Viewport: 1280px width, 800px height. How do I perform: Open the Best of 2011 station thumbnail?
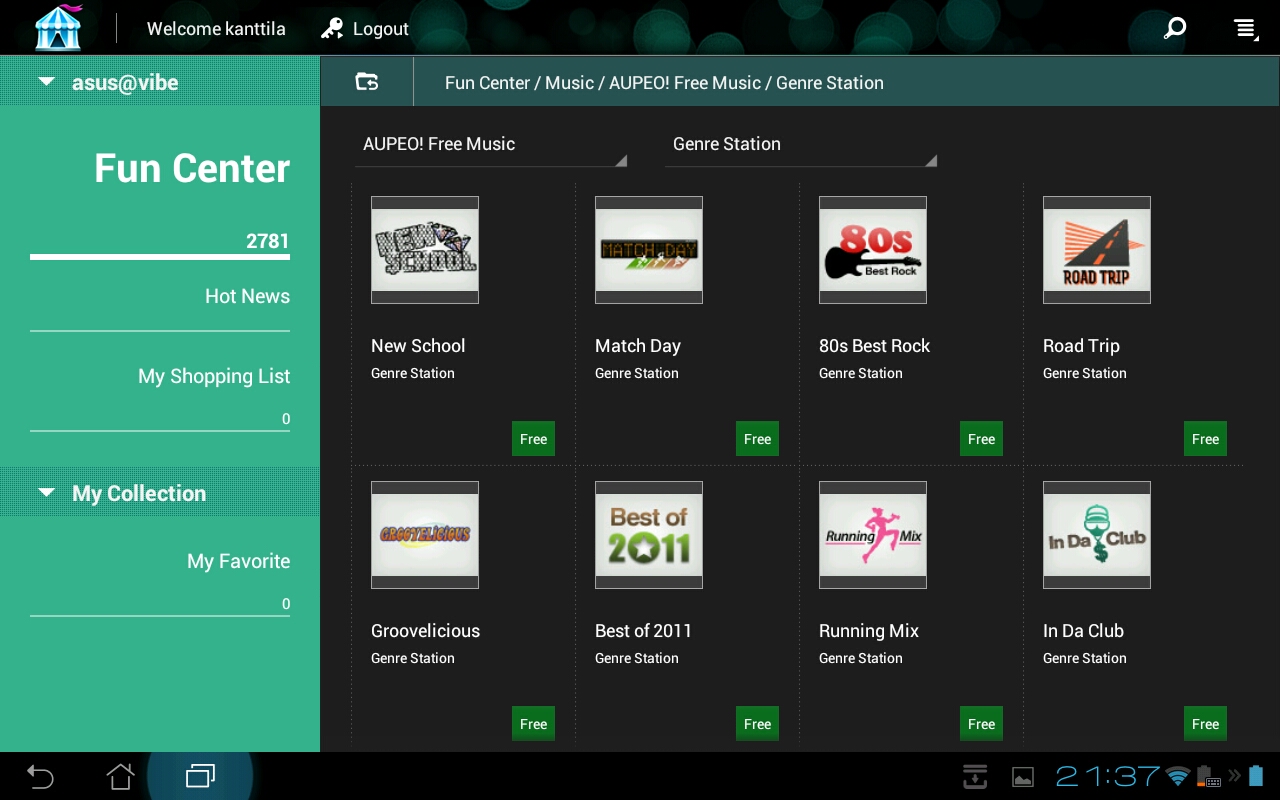(x=649, y=535)
